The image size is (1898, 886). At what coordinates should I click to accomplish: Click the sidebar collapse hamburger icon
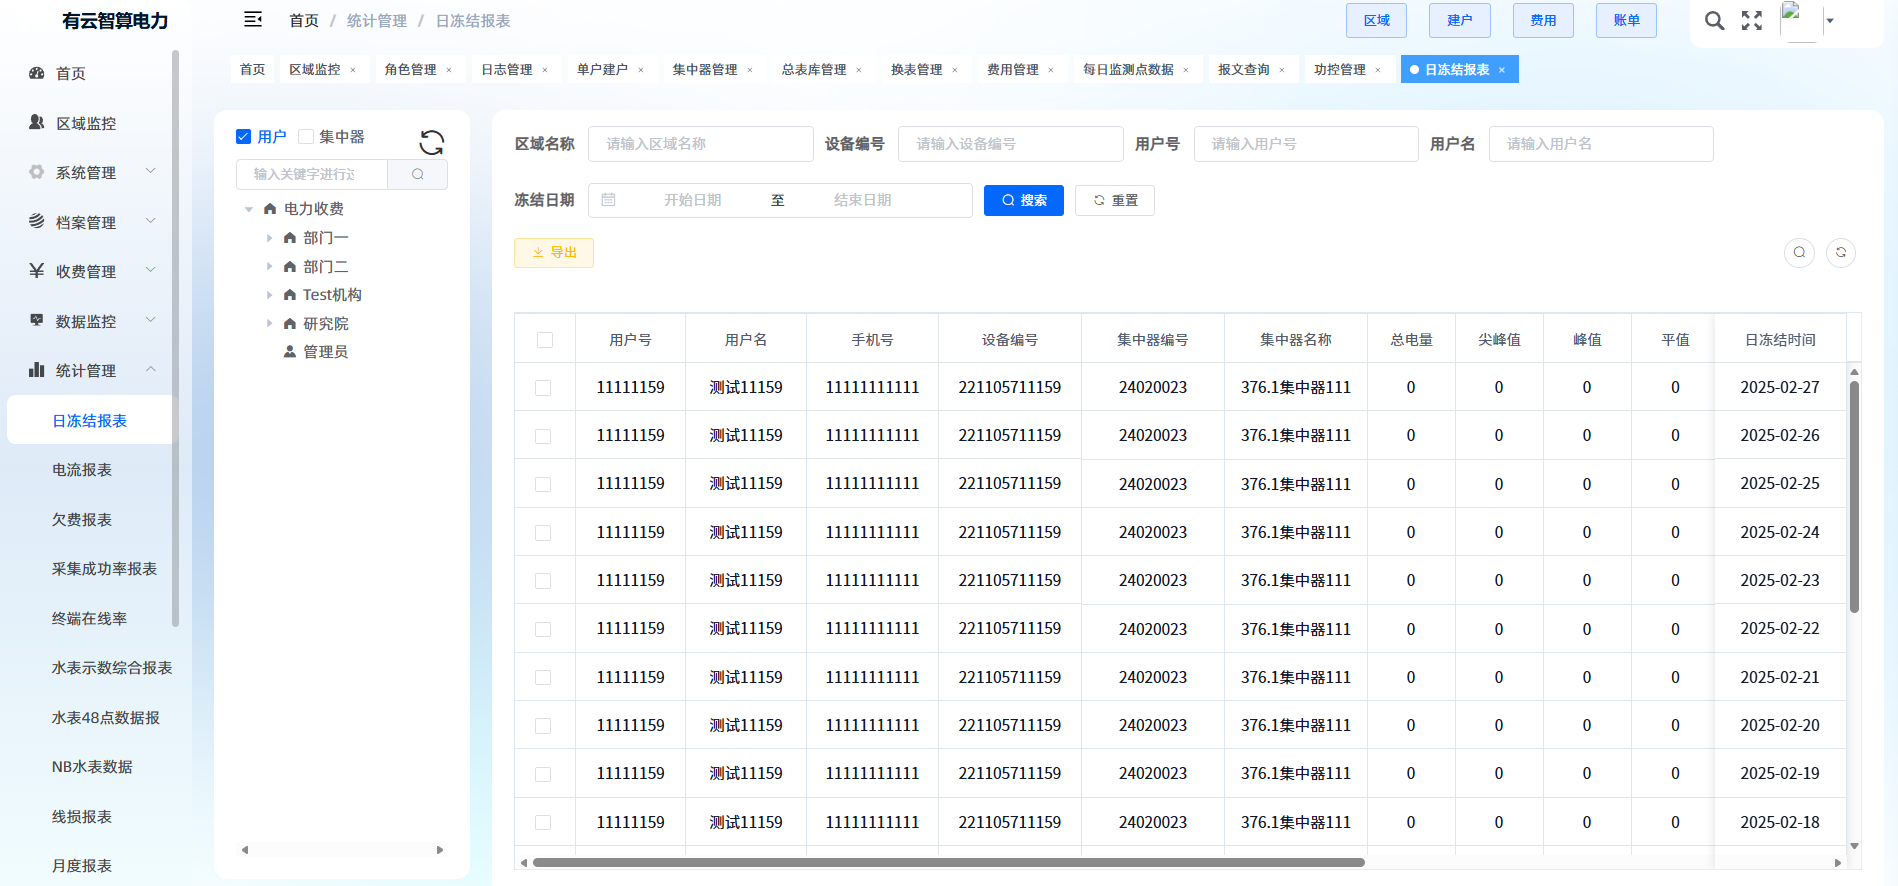click(x=253, y=19)
